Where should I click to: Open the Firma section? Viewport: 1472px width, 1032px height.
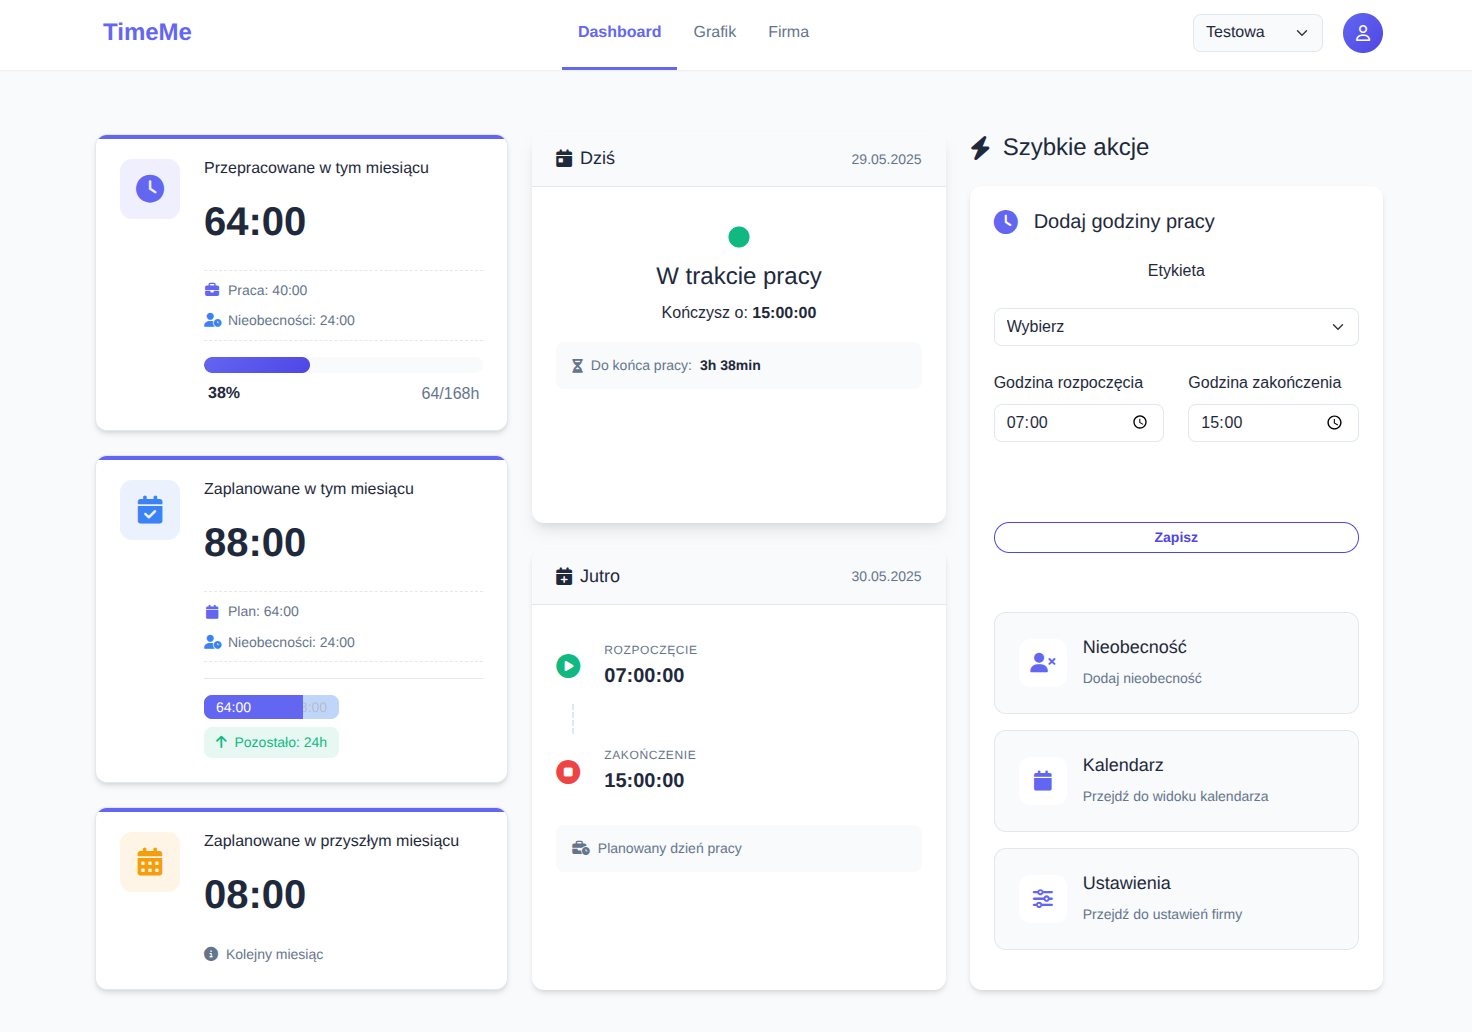tap(788, 31)
